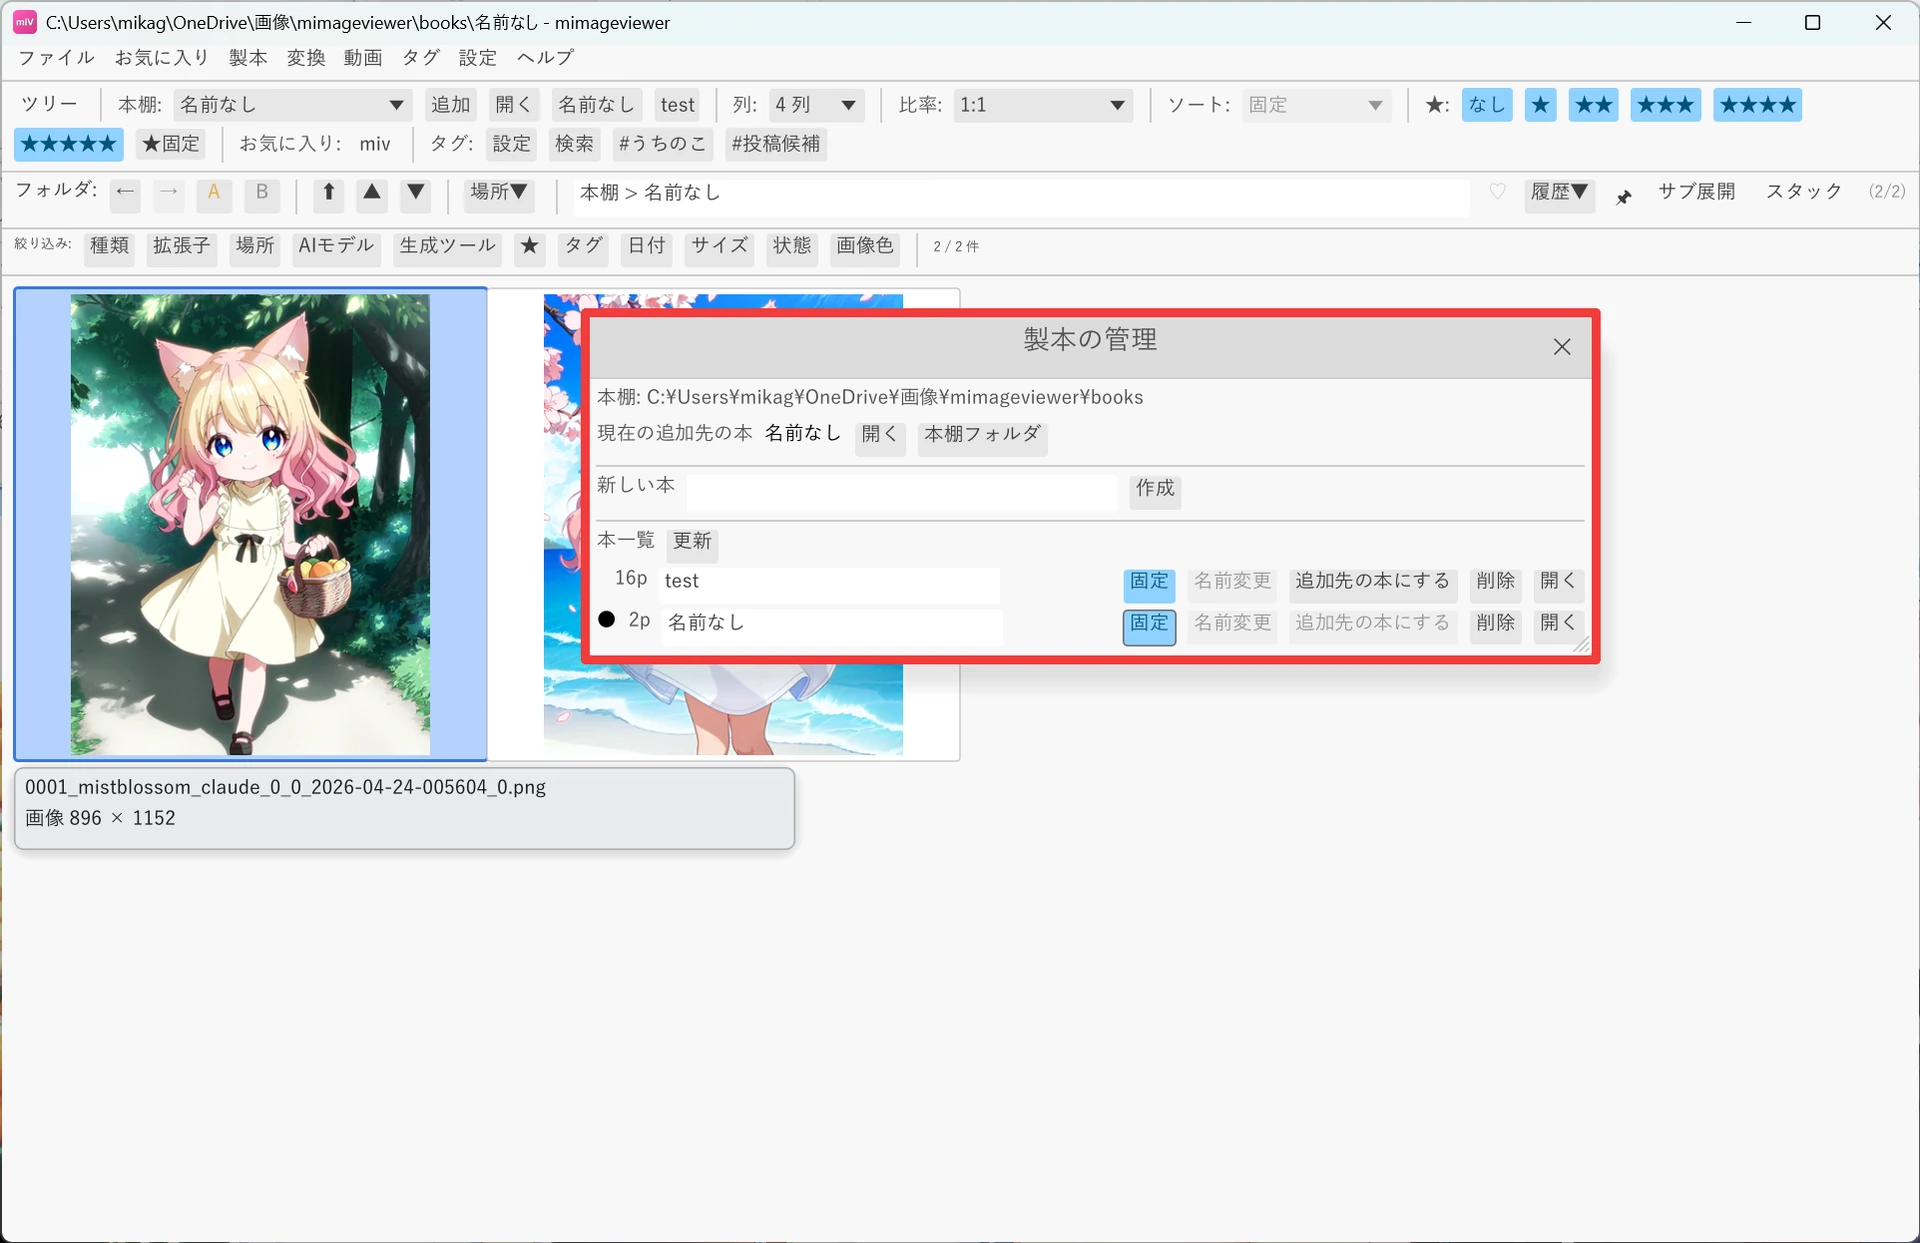This screenshot has width=1920, height=1243.
Task: Open the 生成ツール filter
Action: tap(447, 247)
